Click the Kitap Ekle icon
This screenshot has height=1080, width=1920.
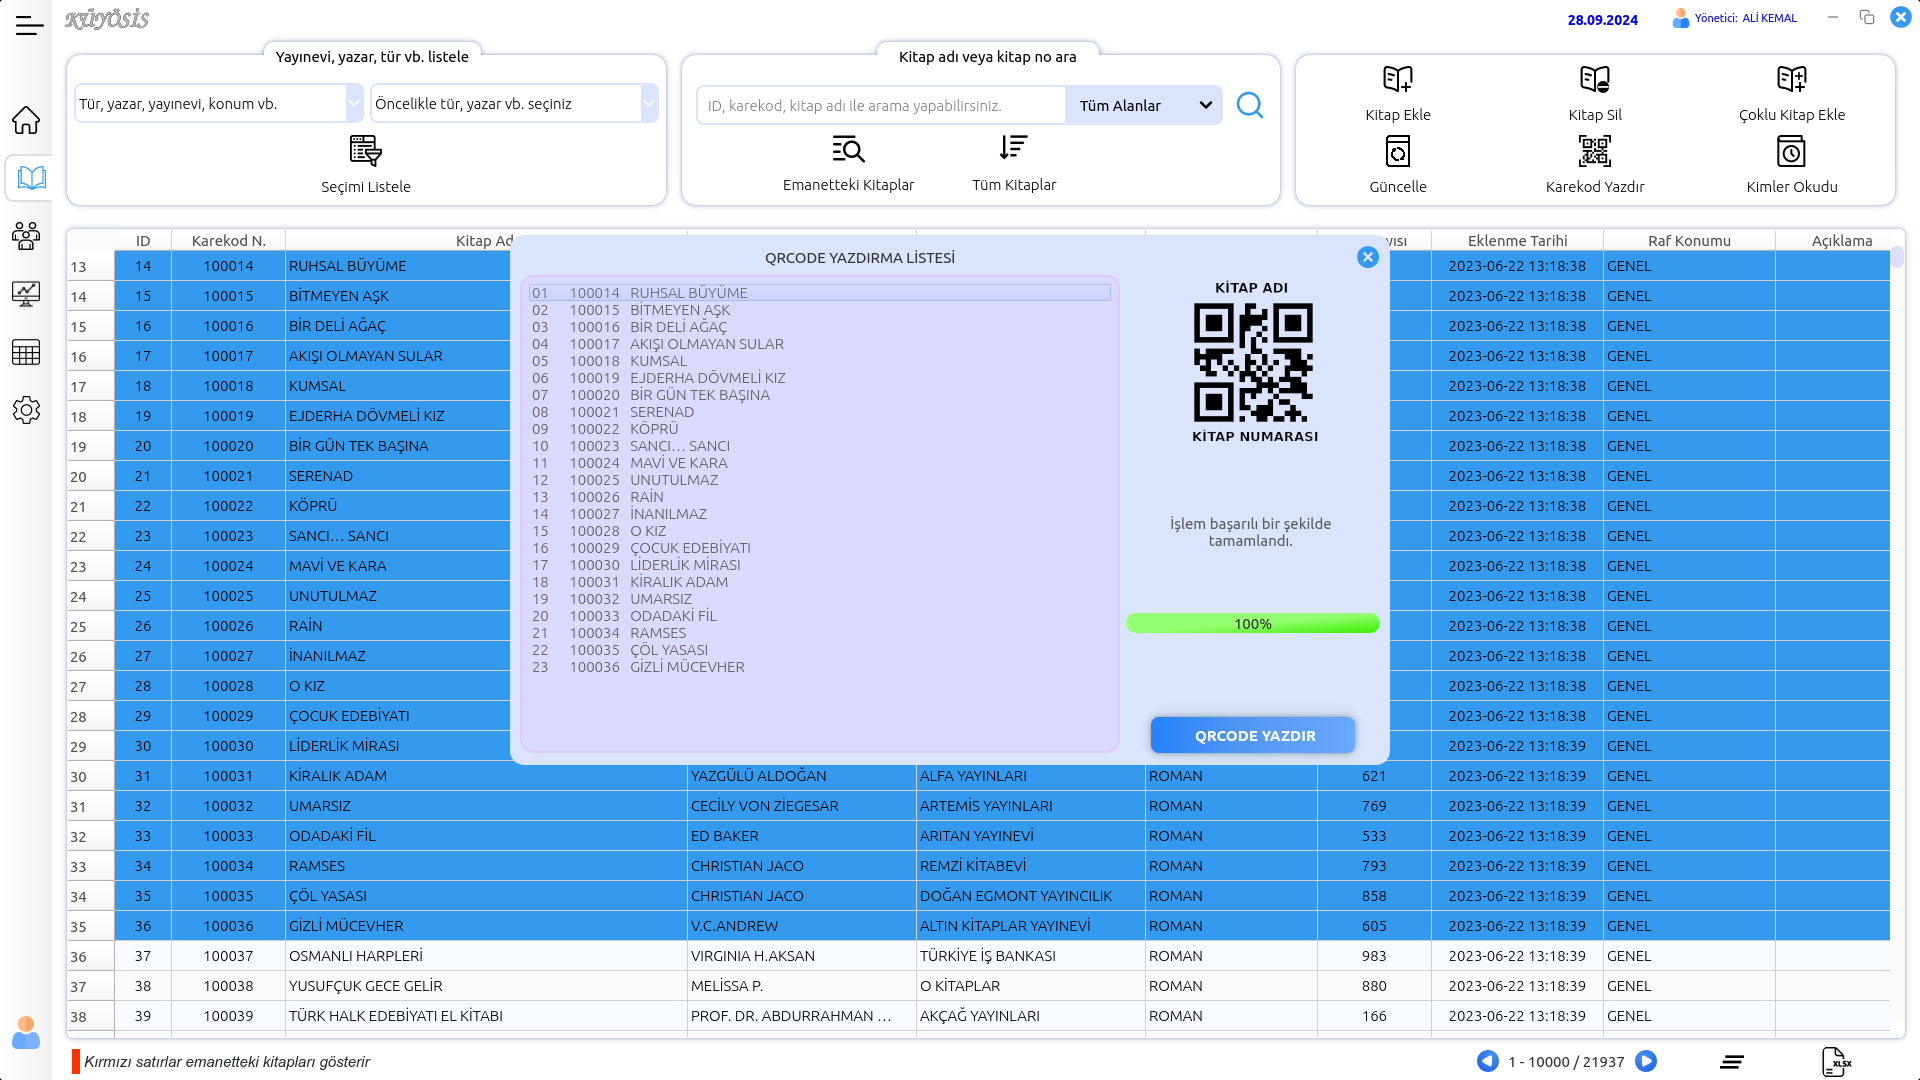click(x=1397, y=80)
